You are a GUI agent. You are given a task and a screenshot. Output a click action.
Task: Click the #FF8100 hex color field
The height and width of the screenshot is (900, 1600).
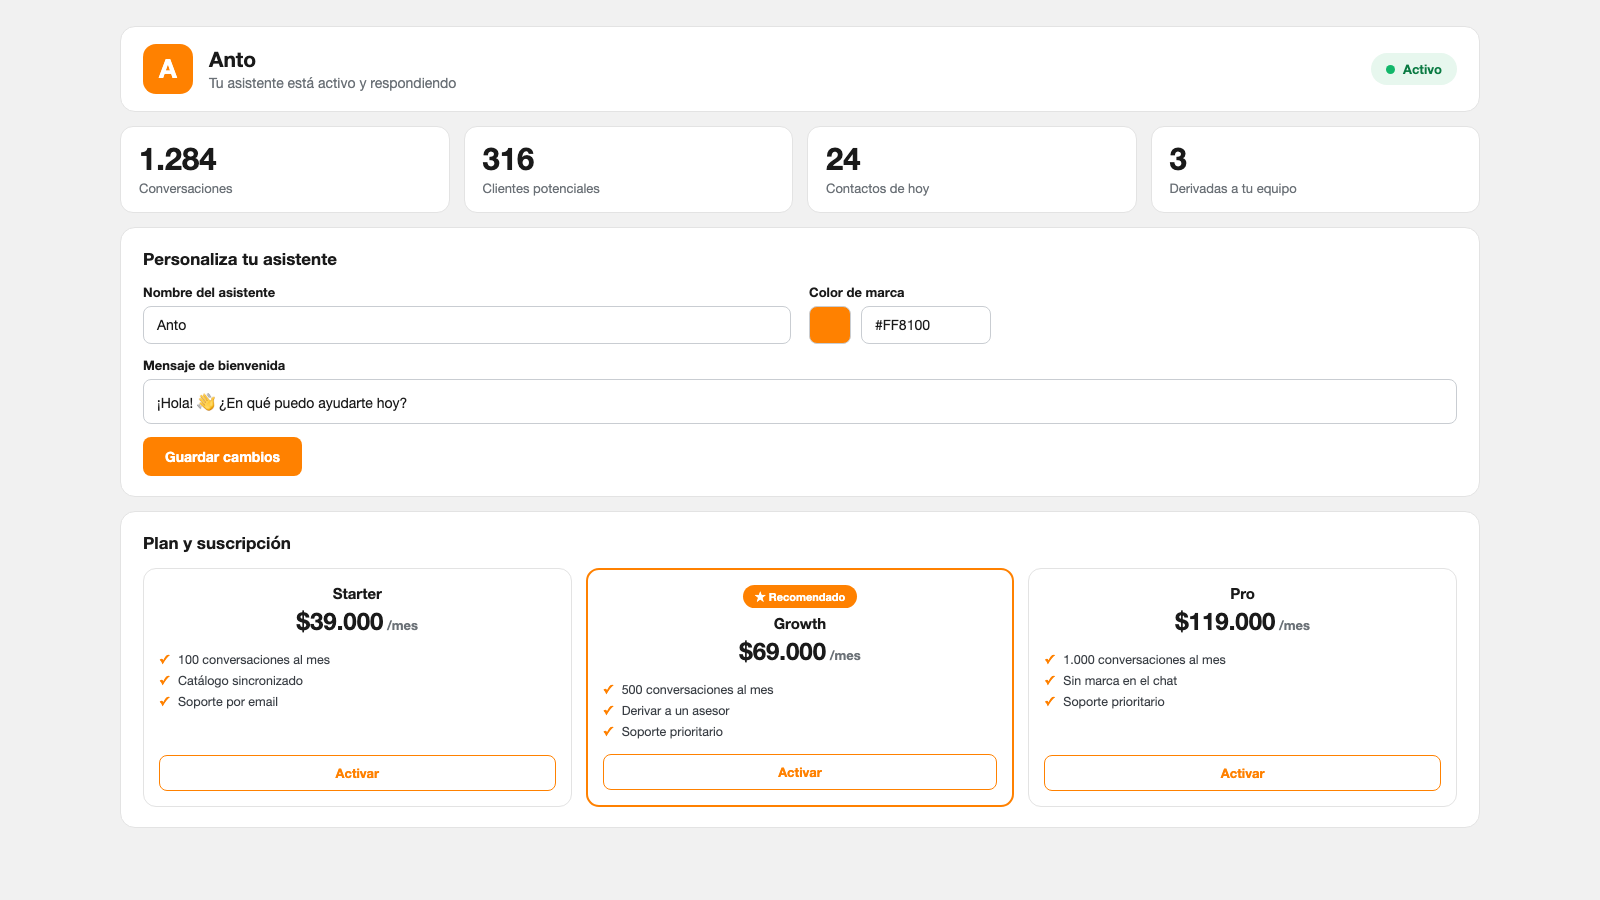pos(926,325)
